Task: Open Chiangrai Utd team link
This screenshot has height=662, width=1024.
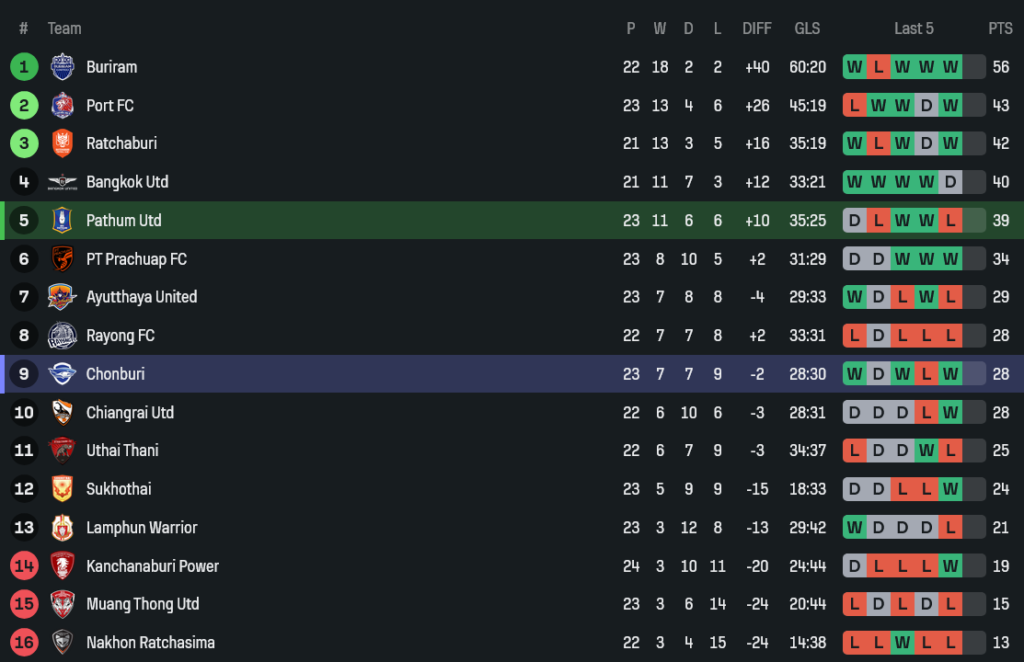Action: pos(130,412)
